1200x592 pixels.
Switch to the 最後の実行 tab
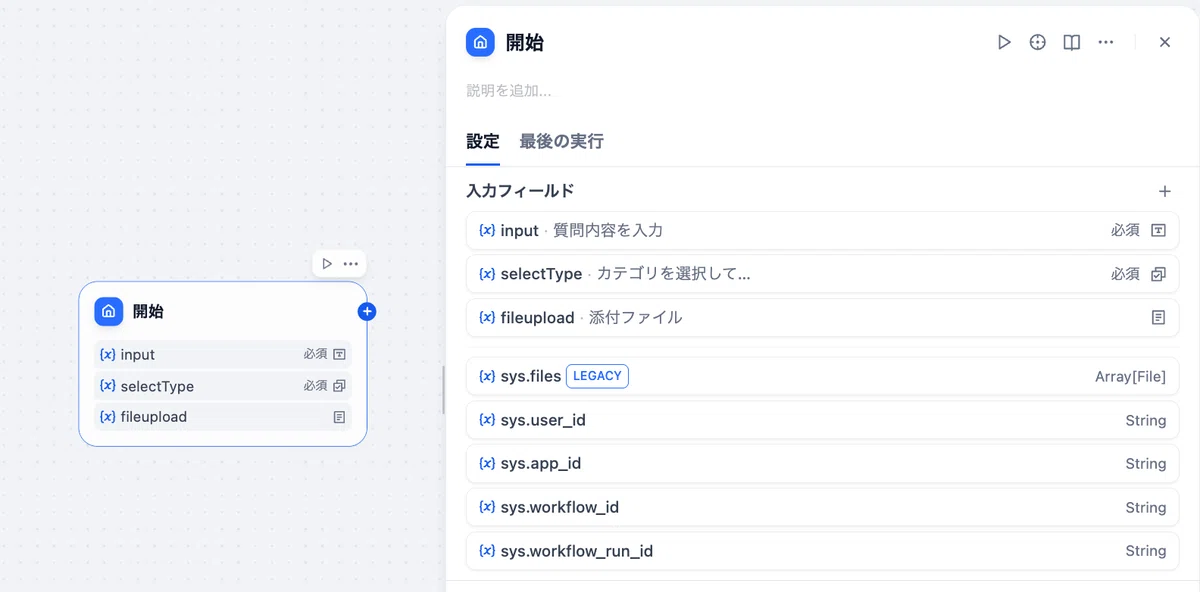pyautogui.click(x=561, y=141)
